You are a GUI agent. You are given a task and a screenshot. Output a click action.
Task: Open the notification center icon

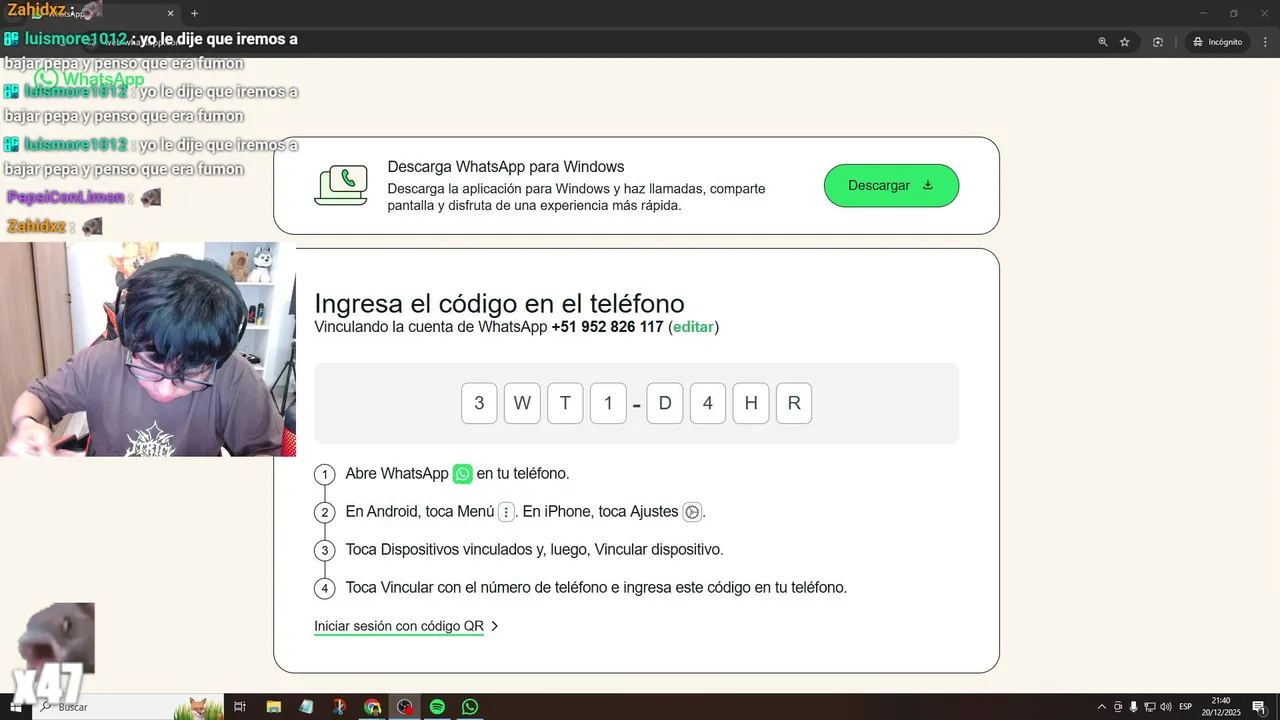[x=1259, y=707]
